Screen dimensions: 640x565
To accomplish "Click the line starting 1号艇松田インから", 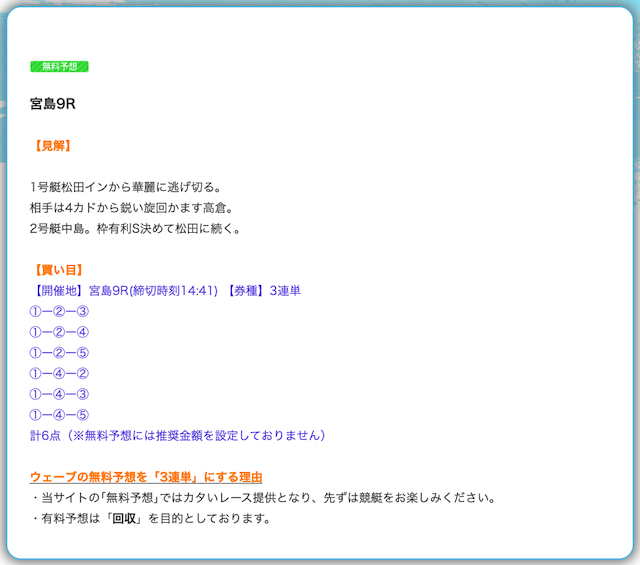I will coord(126,187).
